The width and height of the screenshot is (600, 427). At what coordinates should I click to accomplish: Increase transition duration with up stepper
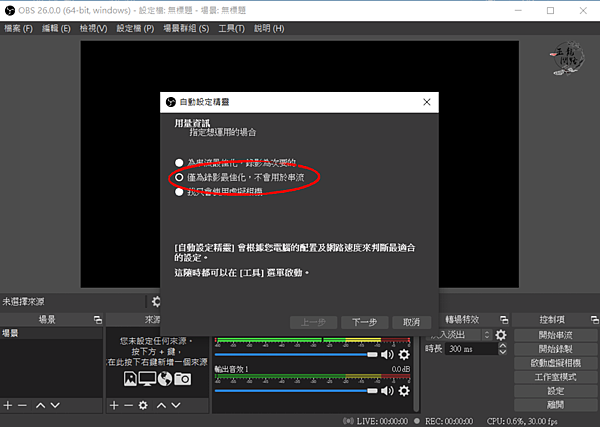503,346
